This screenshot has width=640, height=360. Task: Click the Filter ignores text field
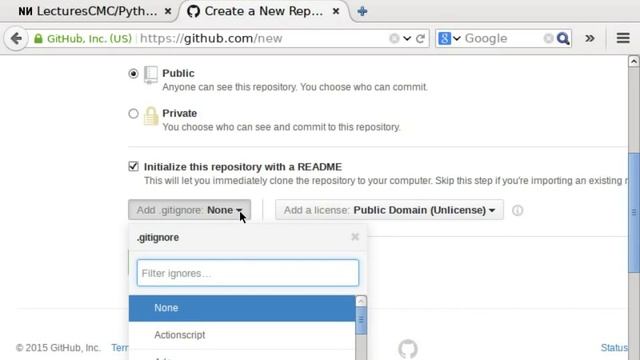coord(248,273)
